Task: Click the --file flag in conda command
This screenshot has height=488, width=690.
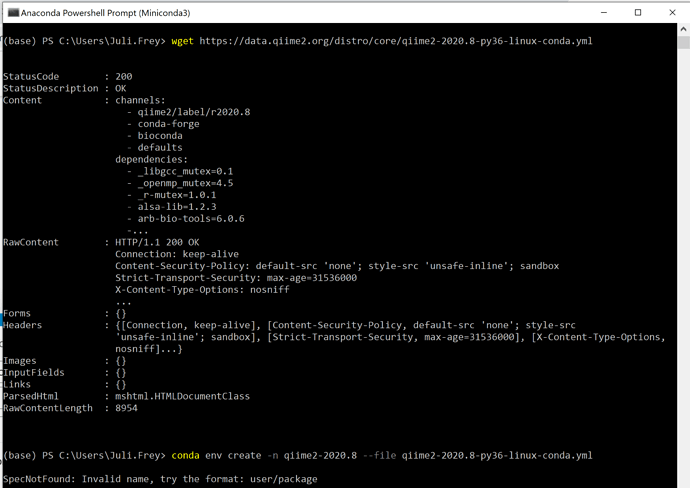Action: [x=379, y=455]
